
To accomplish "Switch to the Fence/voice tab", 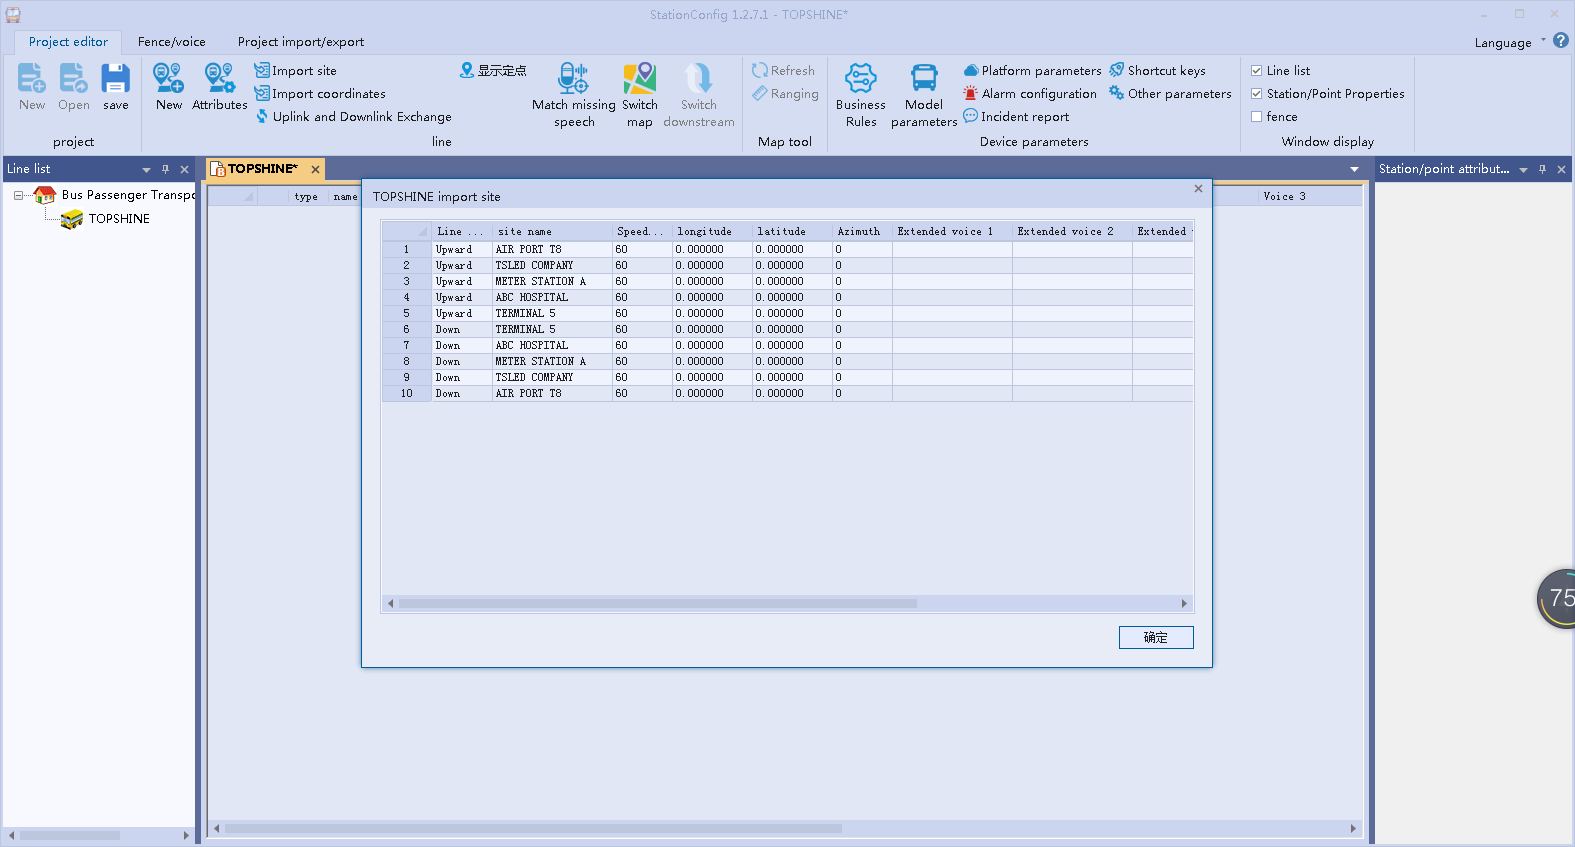I will click(171, 42).
